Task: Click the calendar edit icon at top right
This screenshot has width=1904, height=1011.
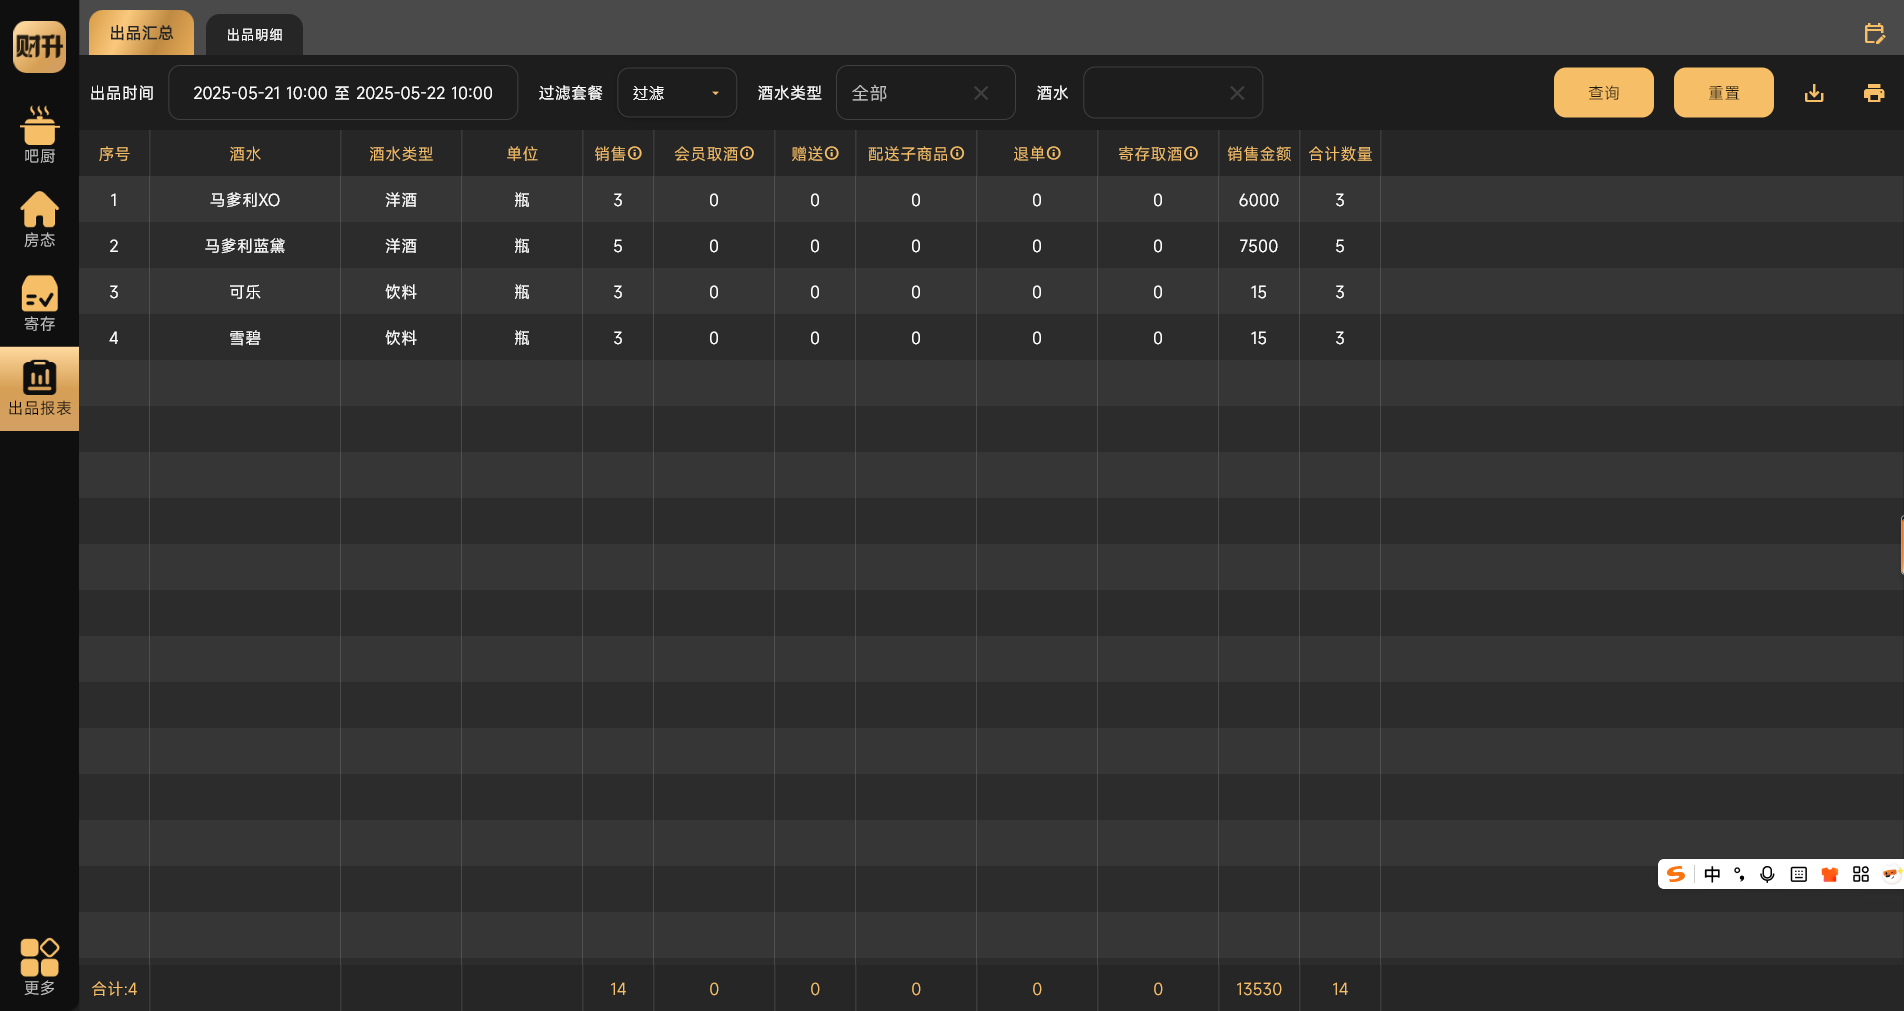Action: (x=1874, y=34)
